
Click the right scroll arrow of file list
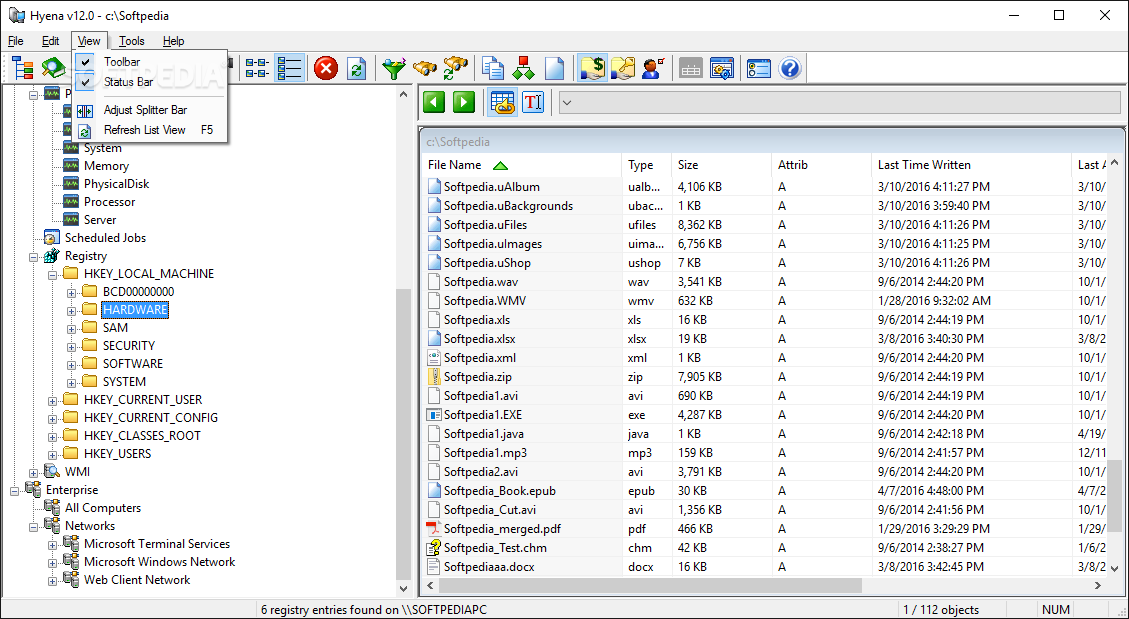tap(1098, 586)
